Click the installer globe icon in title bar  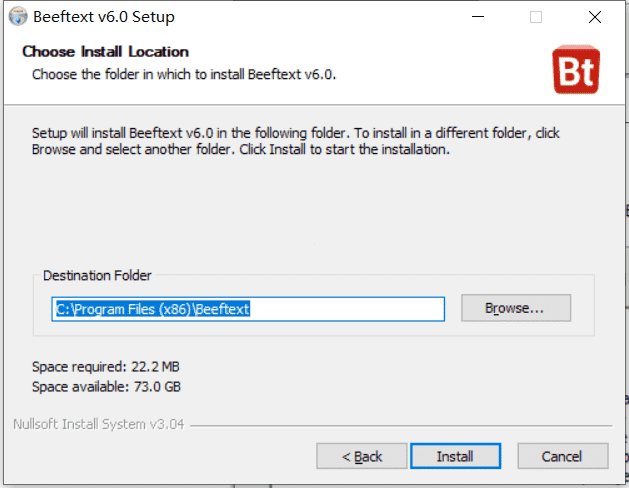coord(18,17)
